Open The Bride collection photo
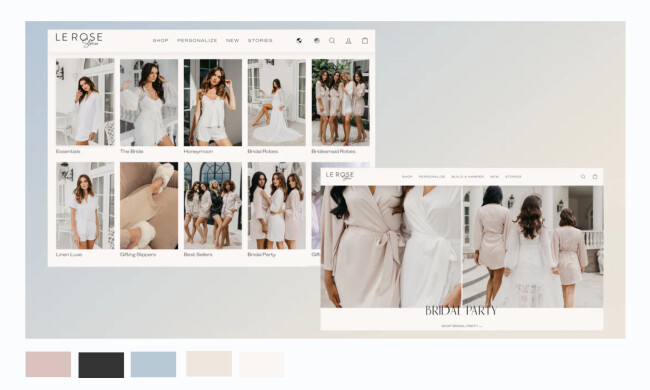 tap(149, 102)
